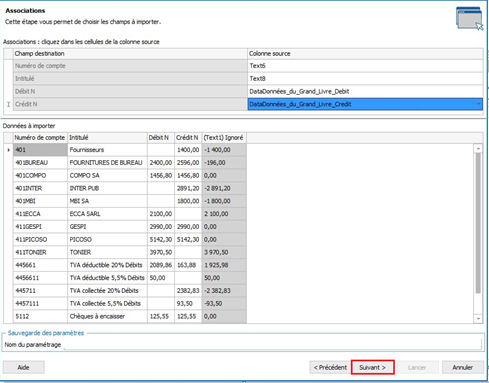Select the account cell 401
Viewport: 489px width, 383px height.
(x=40, y=150)
